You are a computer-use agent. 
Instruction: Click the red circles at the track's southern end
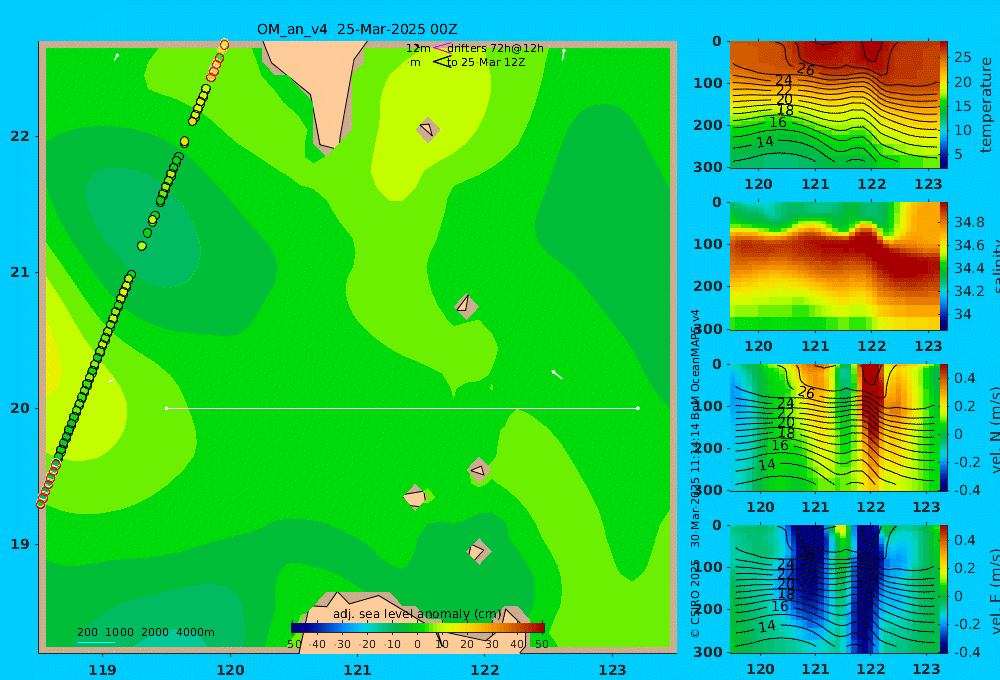tap(48, 484)
